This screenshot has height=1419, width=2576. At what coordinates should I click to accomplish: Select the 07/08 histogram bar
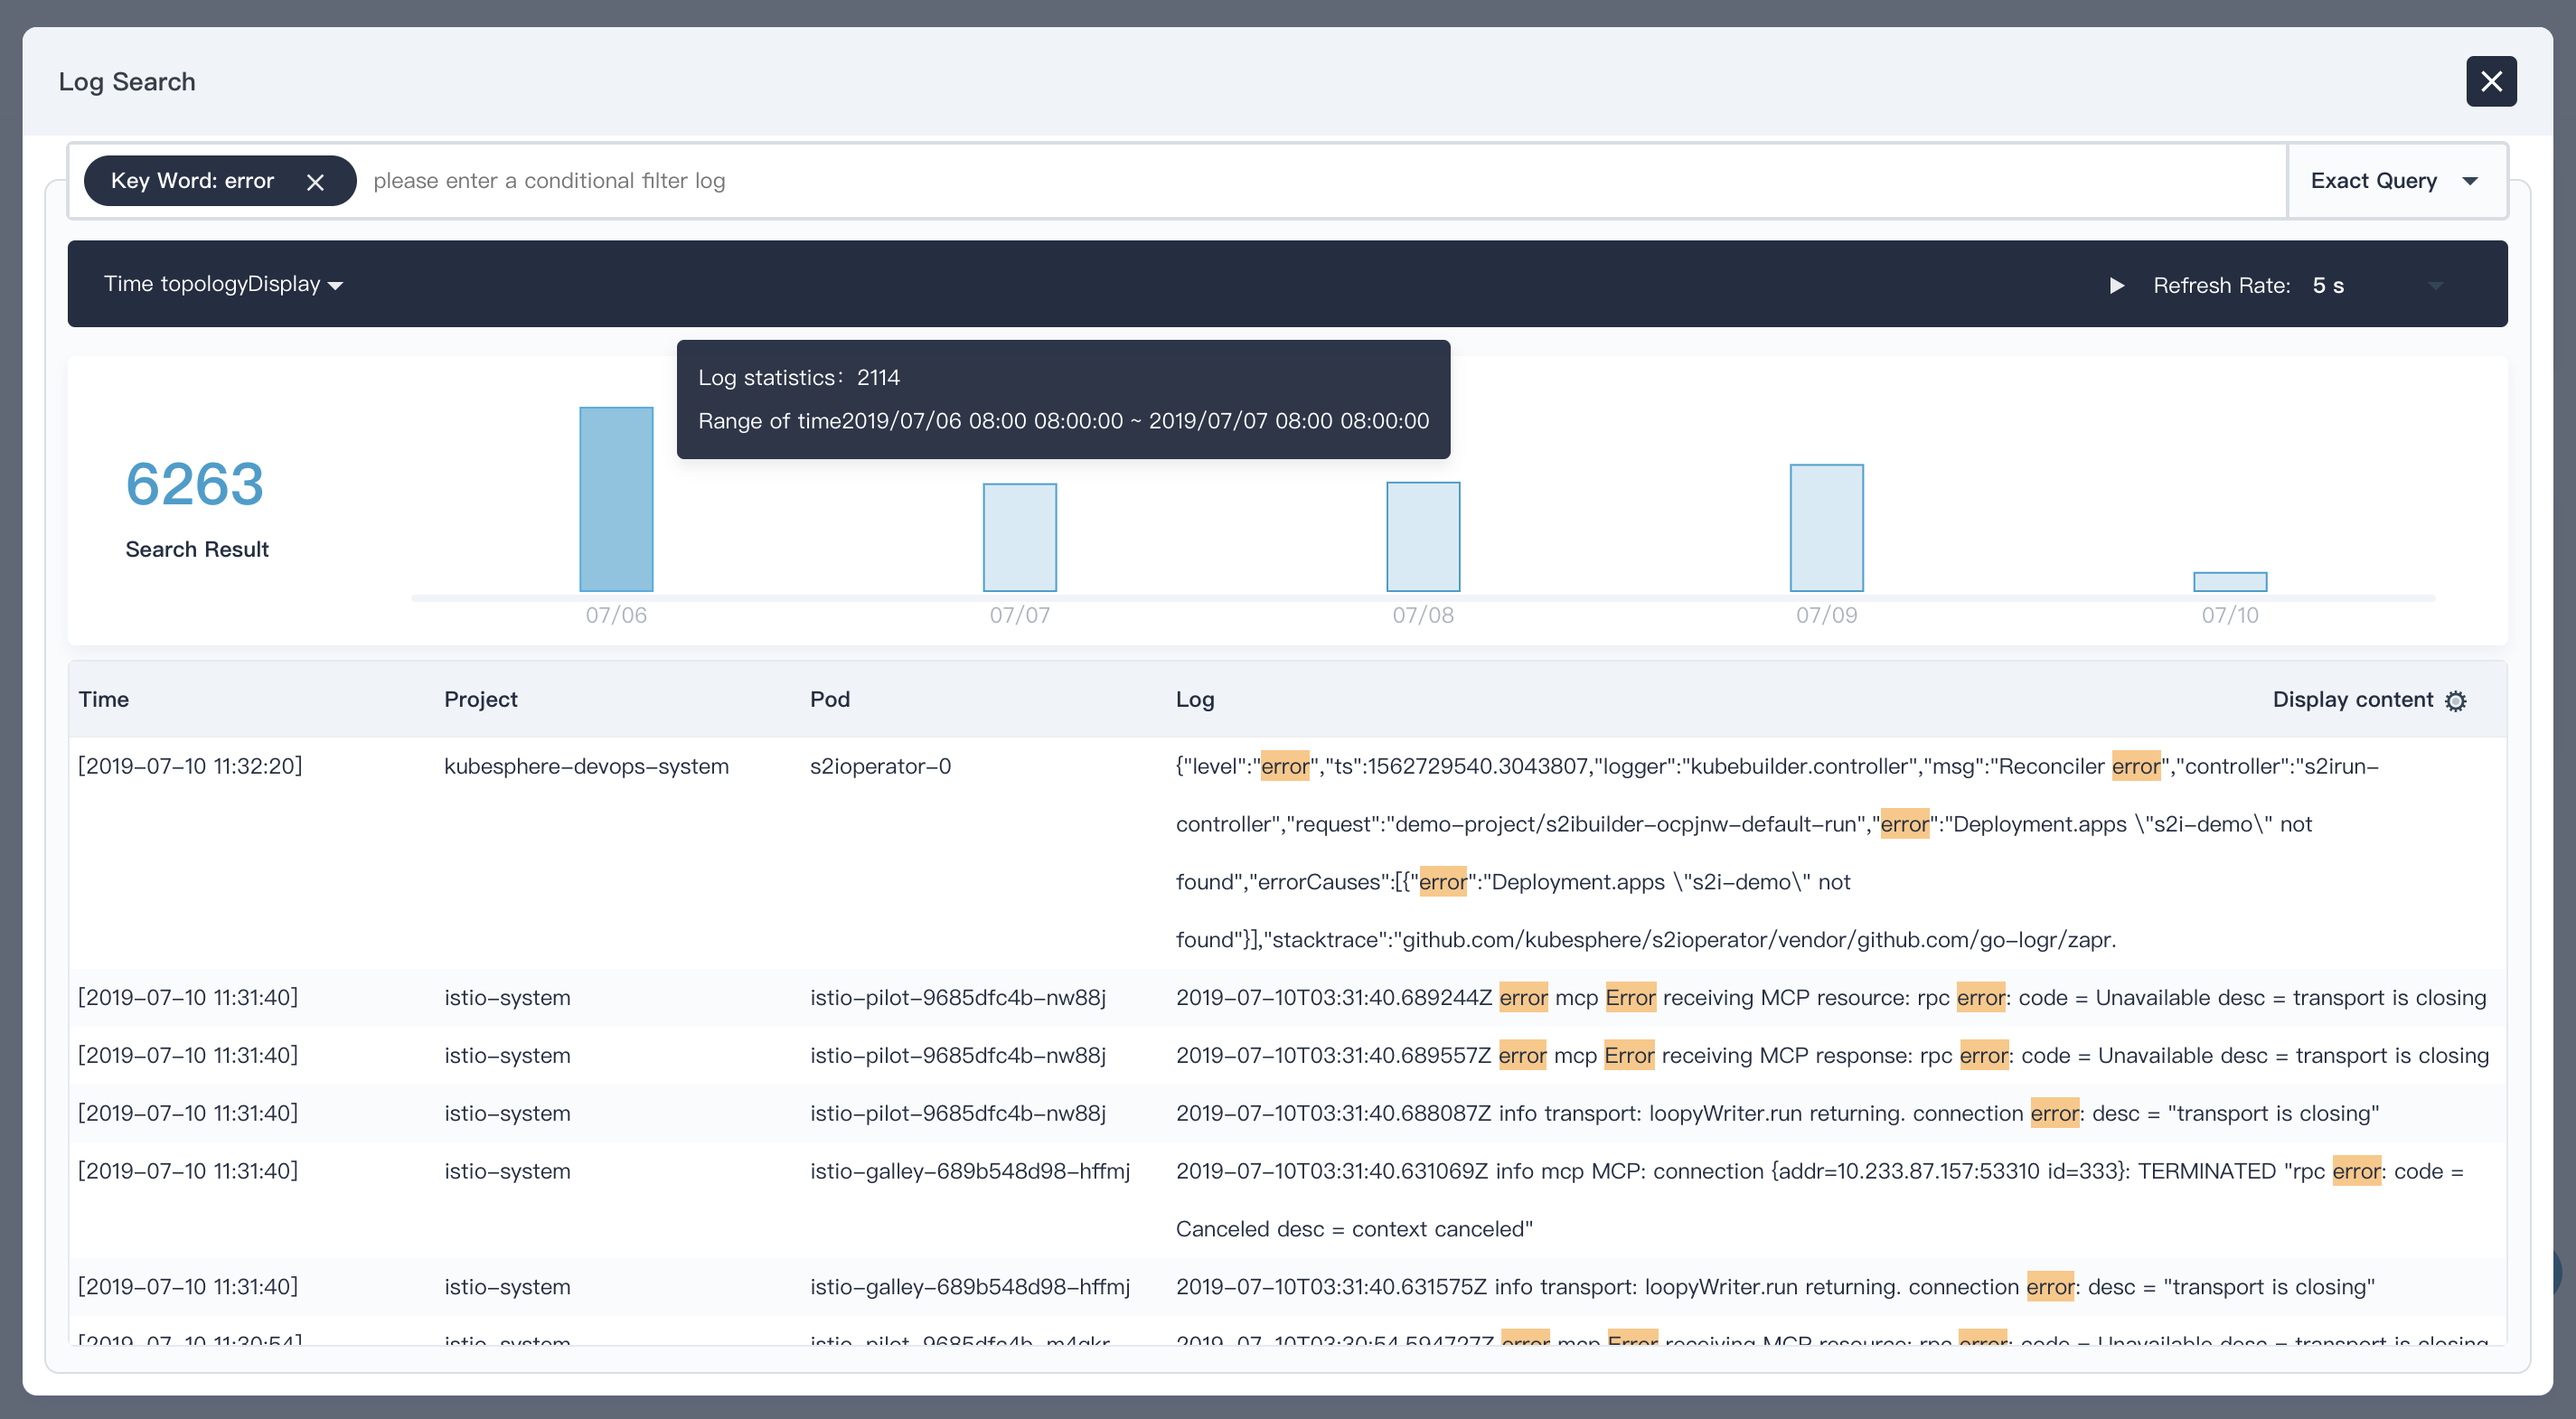[1422, 536]
